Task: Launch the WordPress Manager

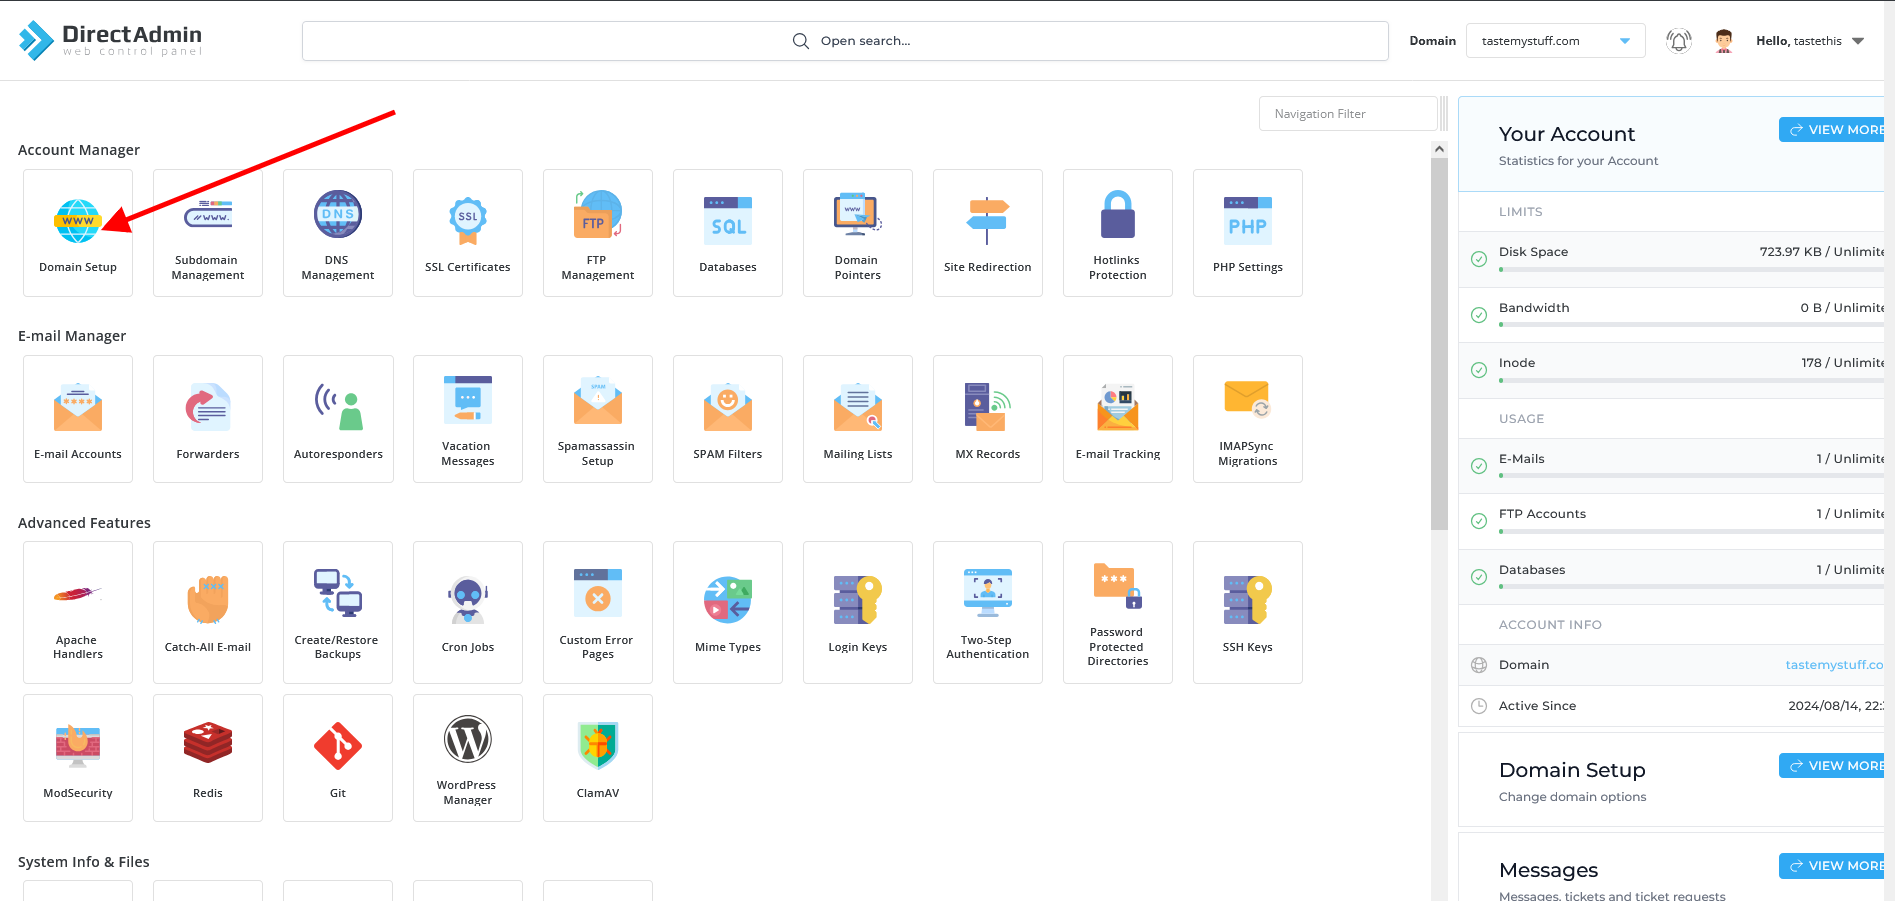Action: [467, 757]
